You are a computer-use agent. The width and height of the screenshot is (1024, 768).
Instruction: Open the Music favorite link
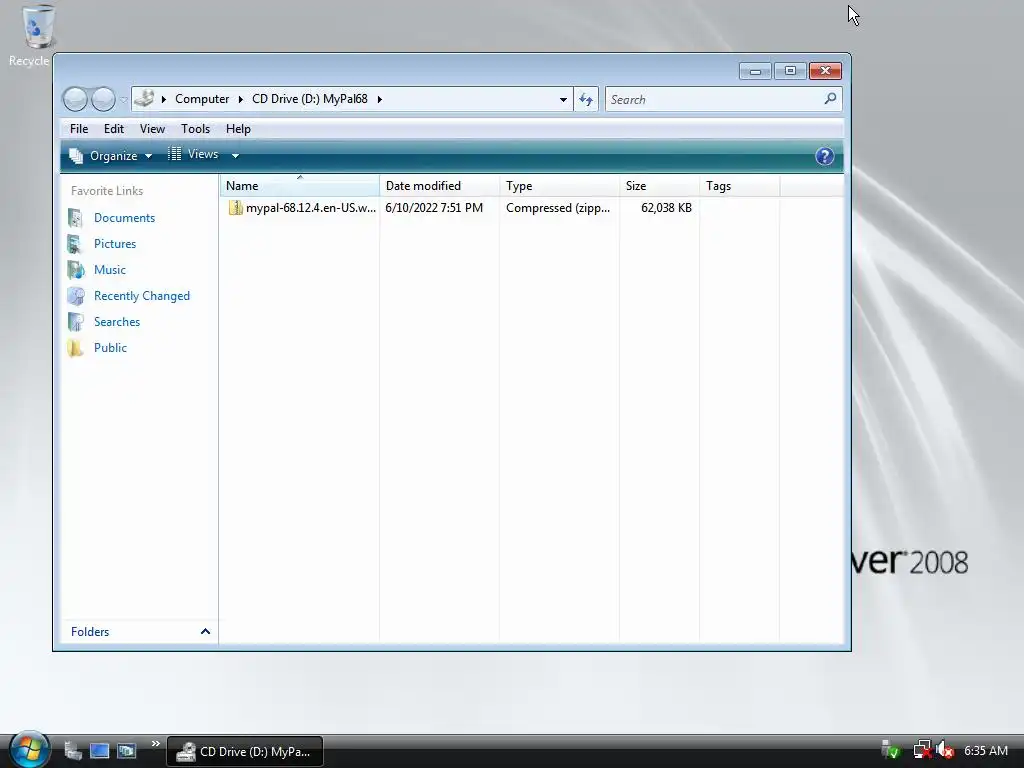click(x=110, y=270)
